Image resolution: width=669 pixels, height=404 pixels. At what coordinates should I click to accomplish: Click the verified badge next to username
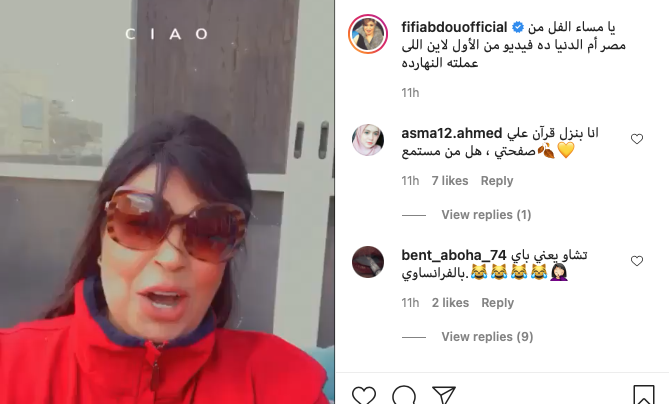pyautogui.click(x=518, y=27)
